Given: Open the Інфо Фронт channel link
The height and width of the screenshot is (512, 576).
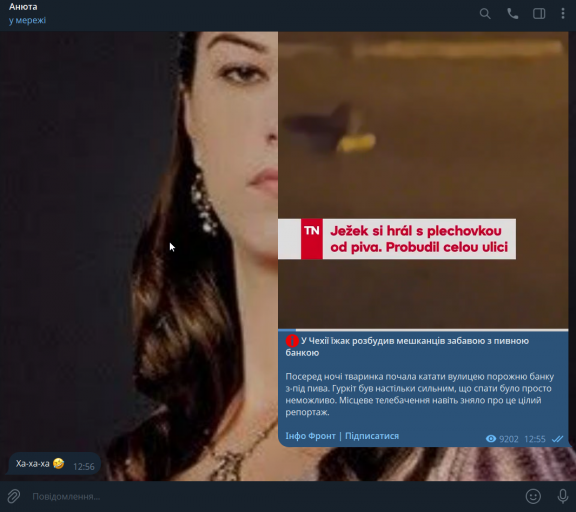Looking at the screenshot, I should click(x=310, y=436).
